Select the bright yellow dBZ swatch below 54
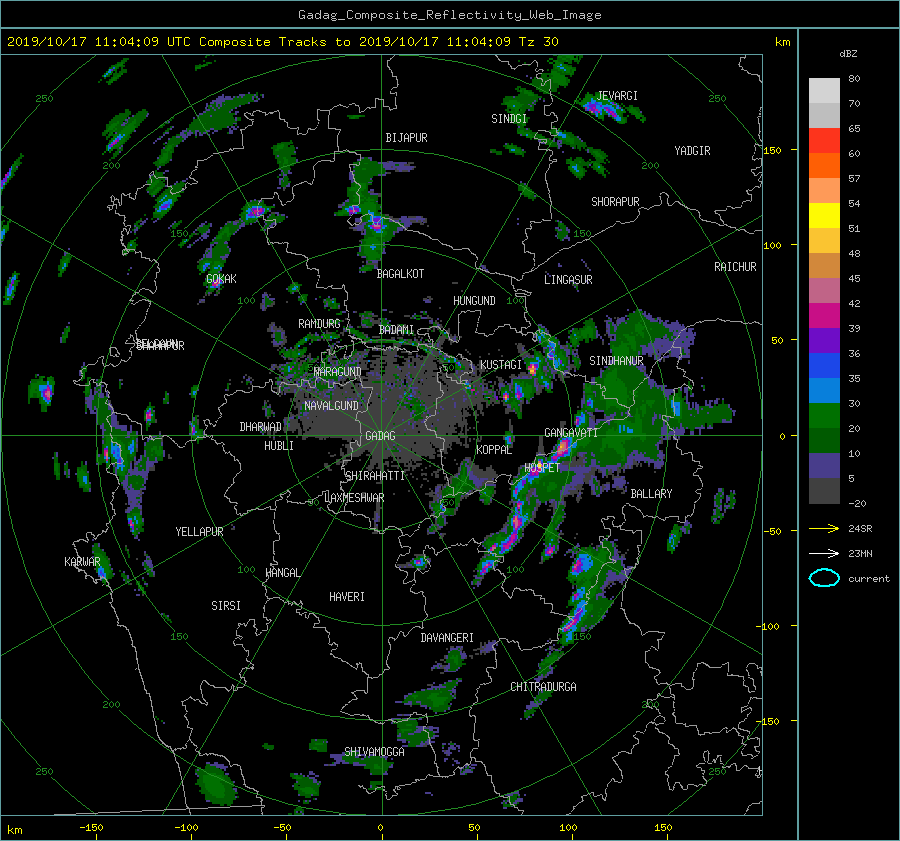The height and width of the screenshot is (841, 900). coord(824,216)
